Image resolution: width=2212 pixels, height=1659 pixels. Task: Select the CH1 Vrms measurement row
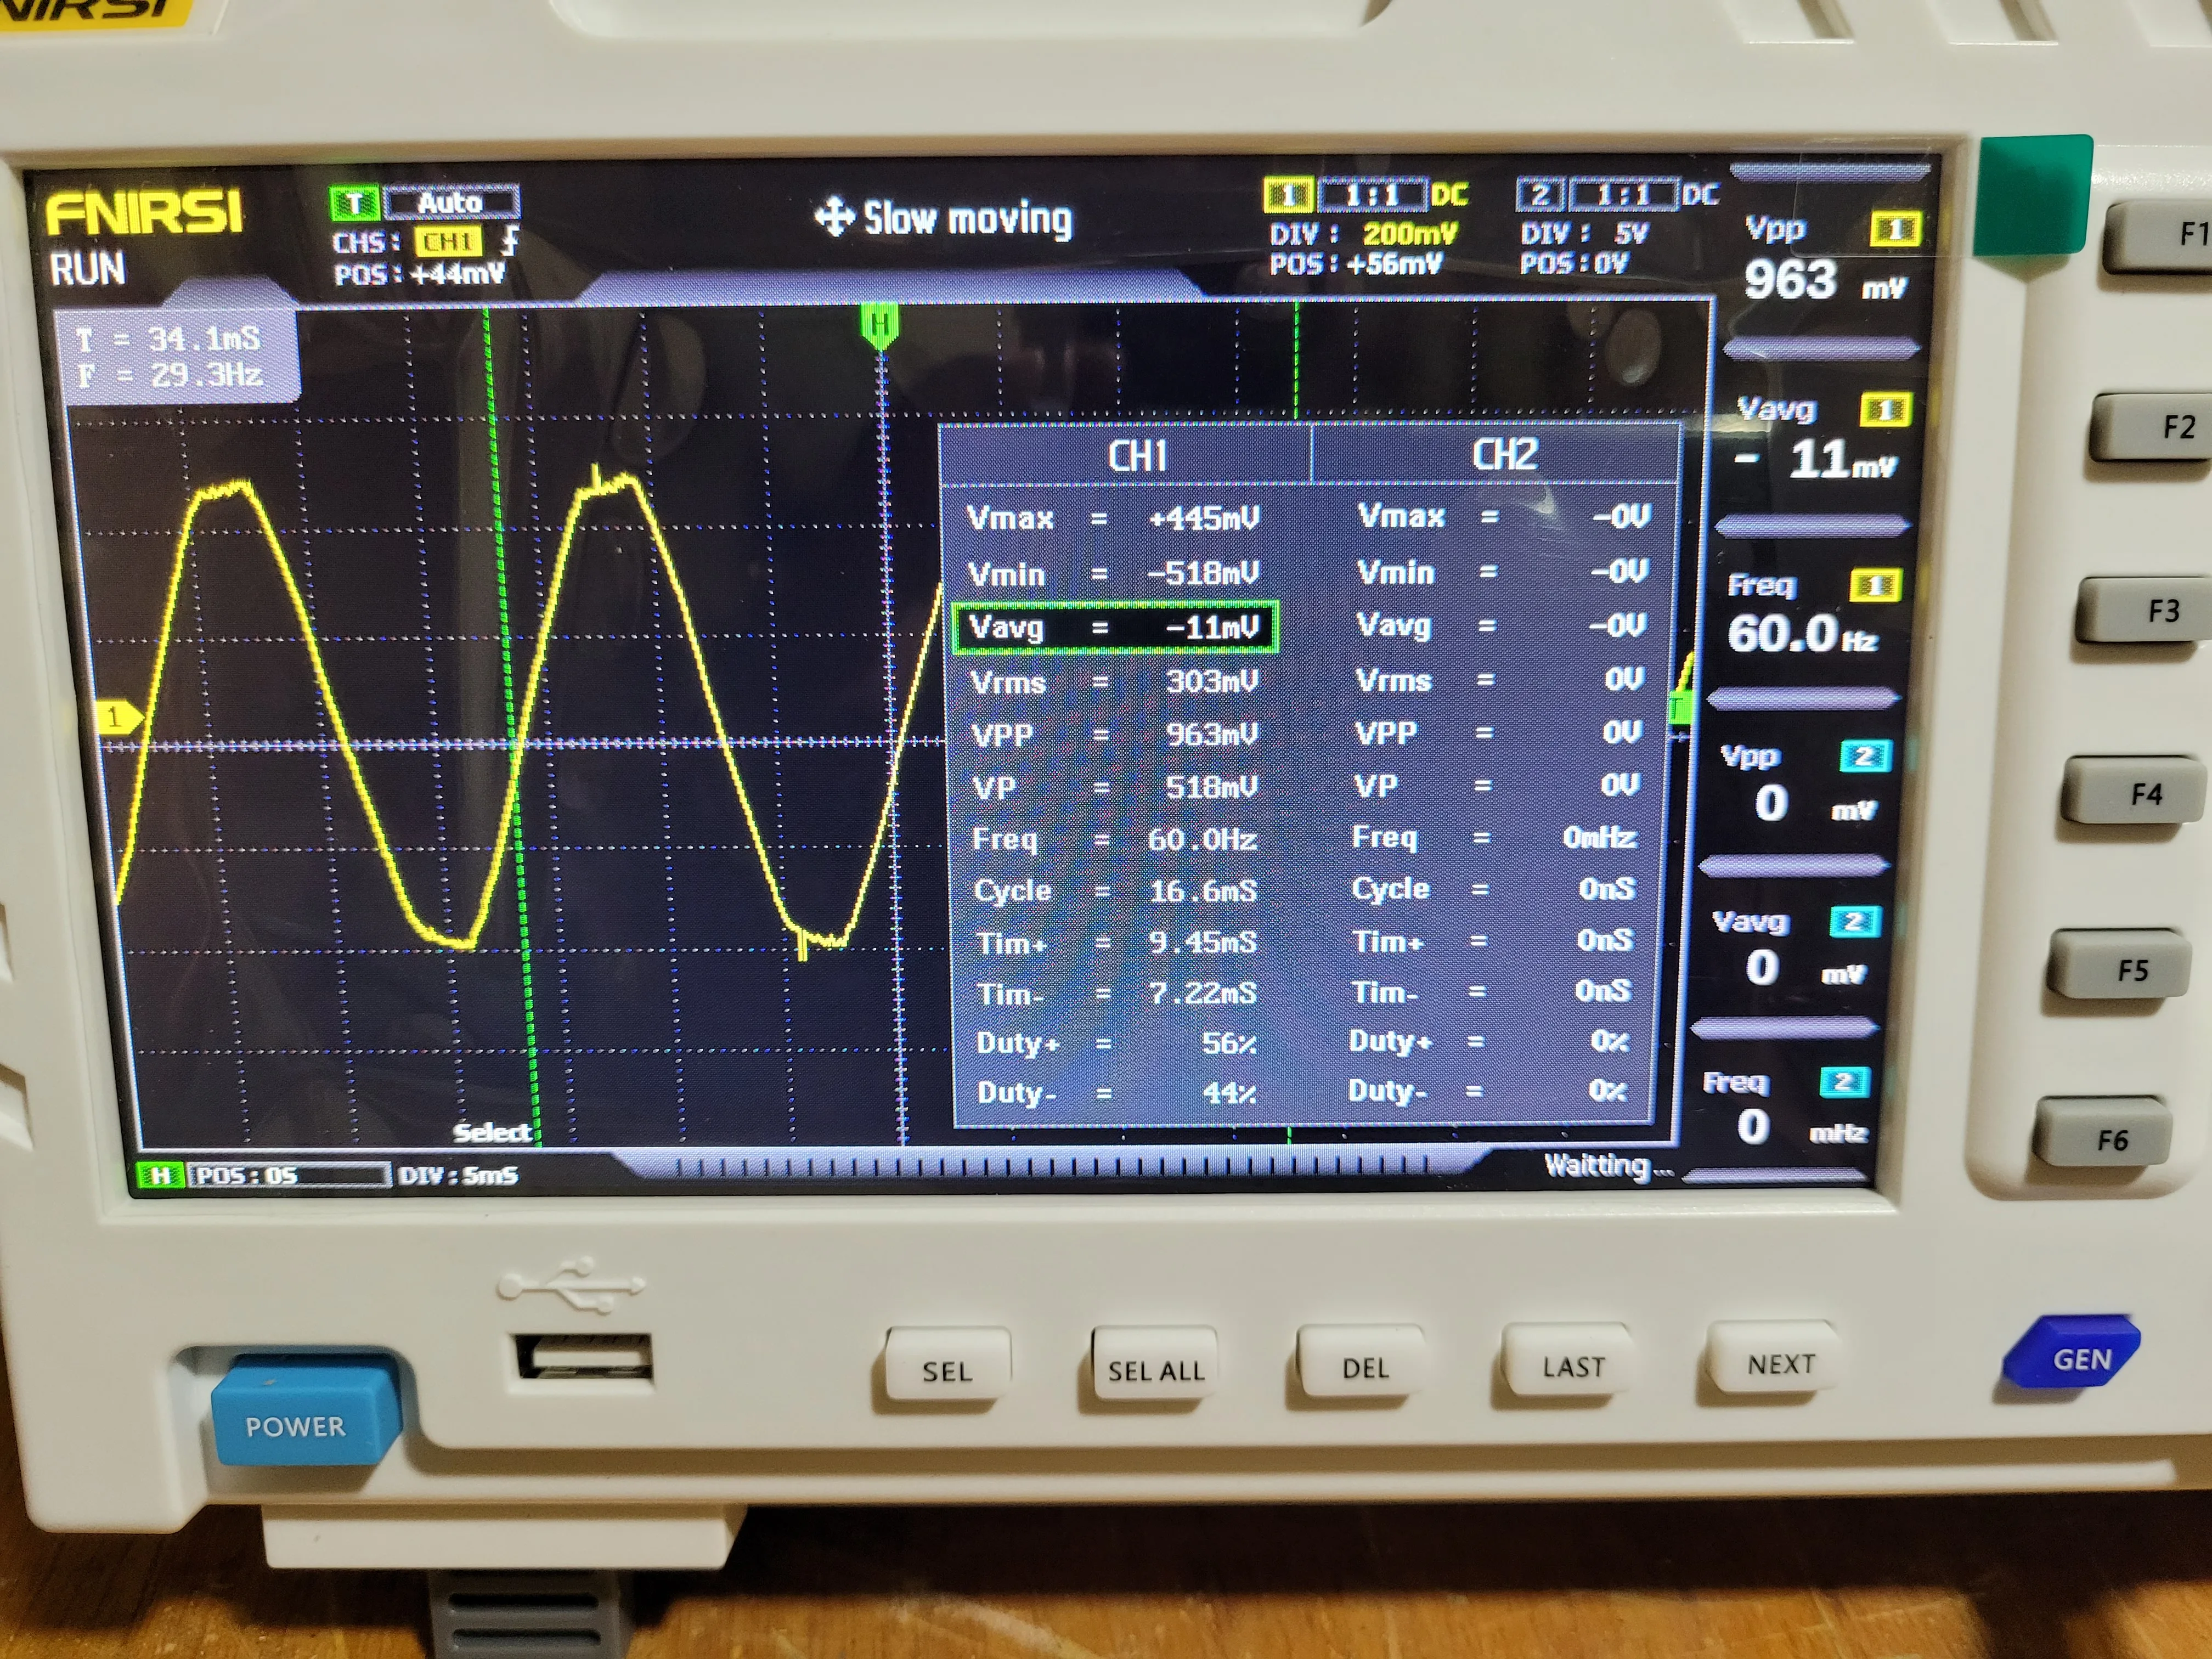tap(1114, 682)
